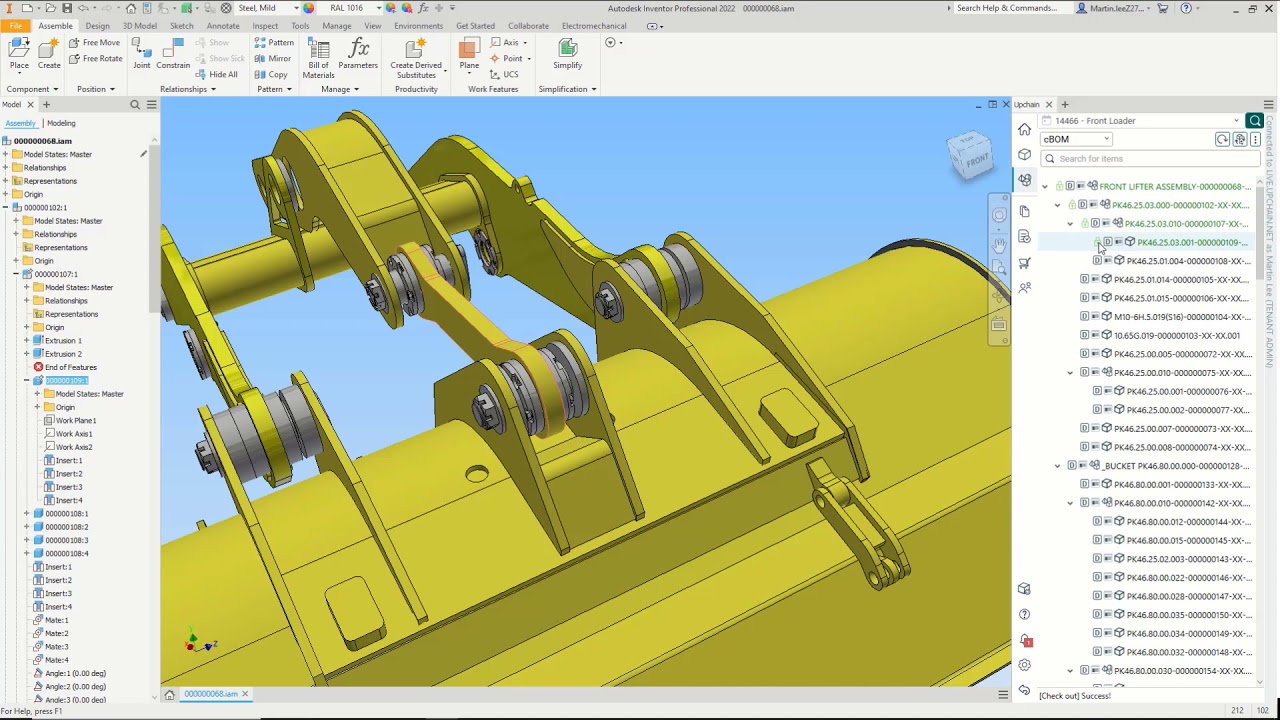Click Create Derived Substitutes

point(416,58)
